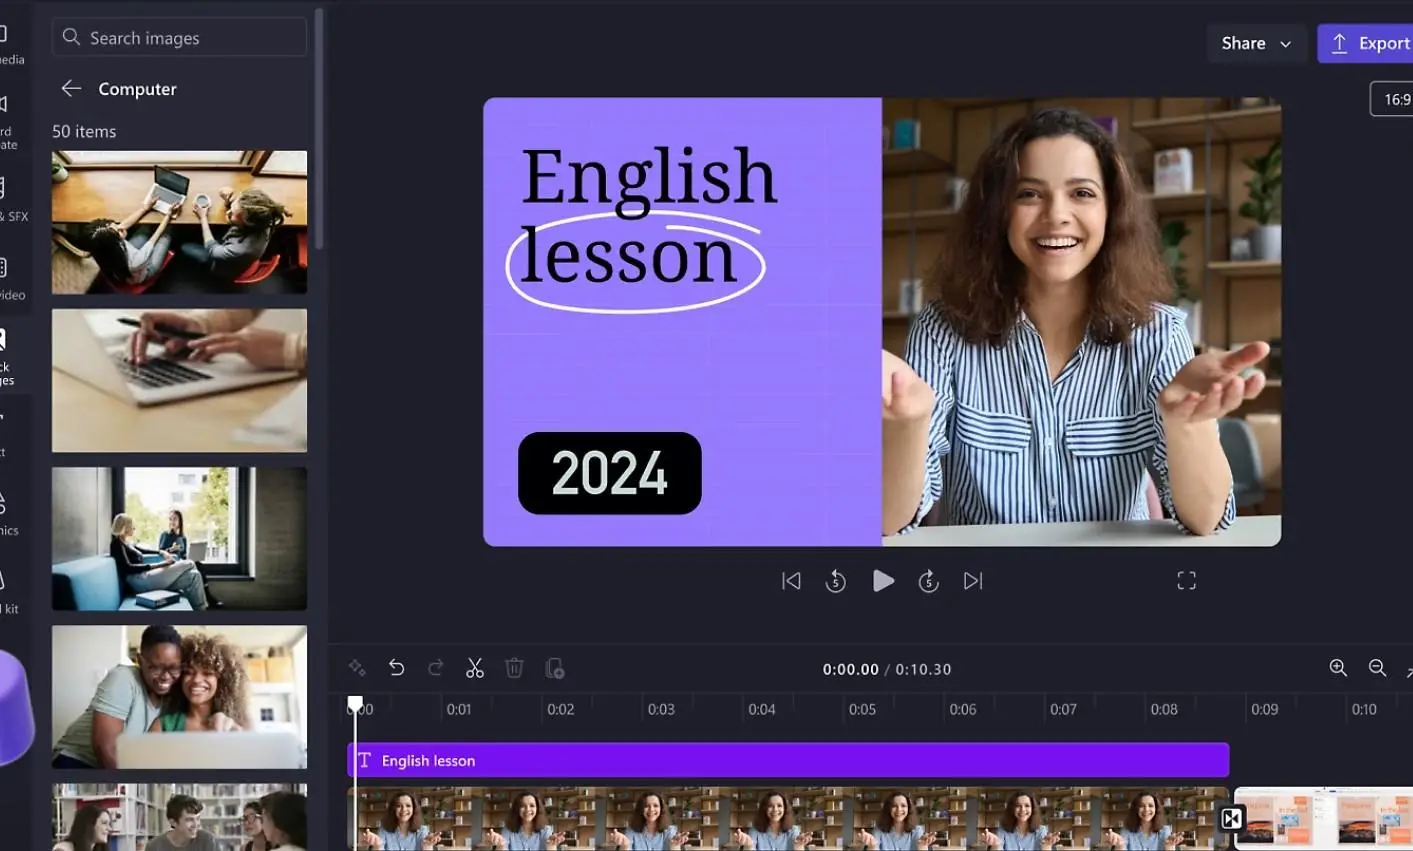Open the Share dropdown

1256,43
